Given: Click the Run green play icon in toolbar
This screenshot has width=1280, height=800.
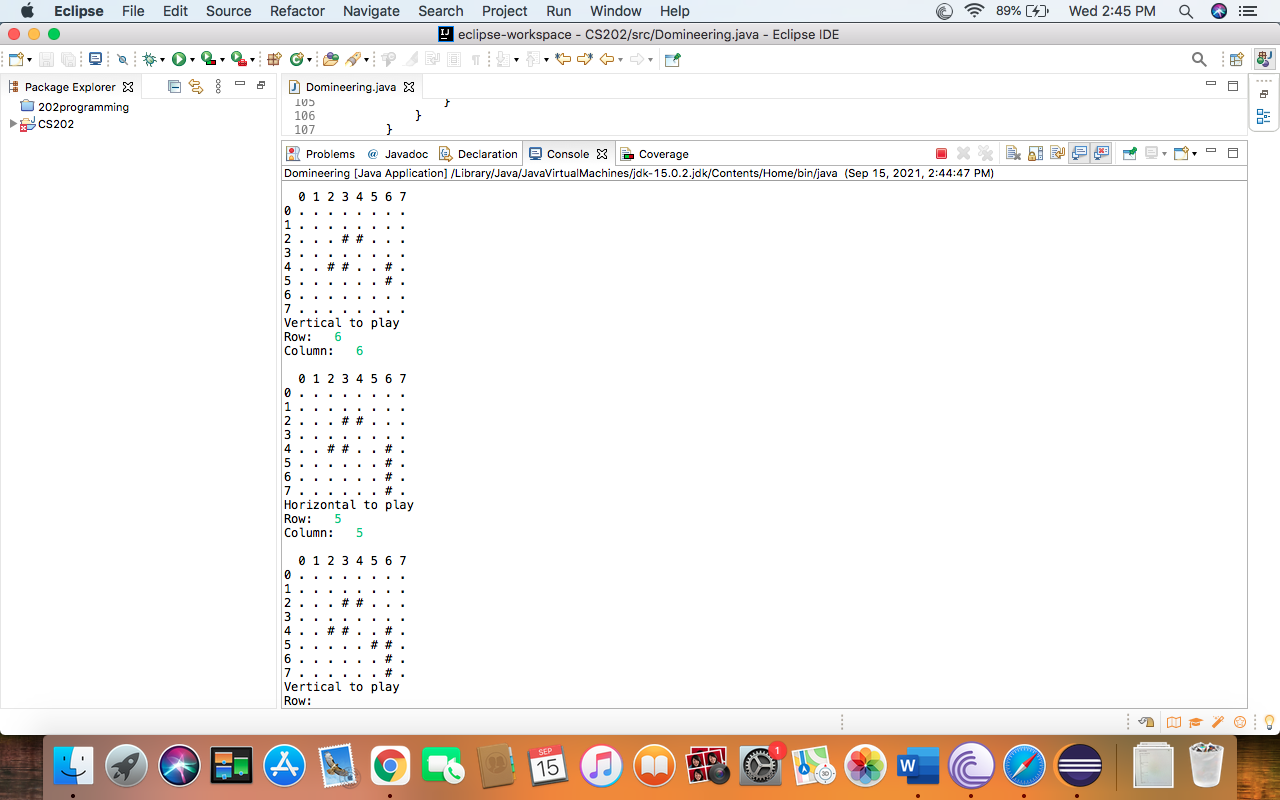Looking at the screenshot, I should click(178, 60).
